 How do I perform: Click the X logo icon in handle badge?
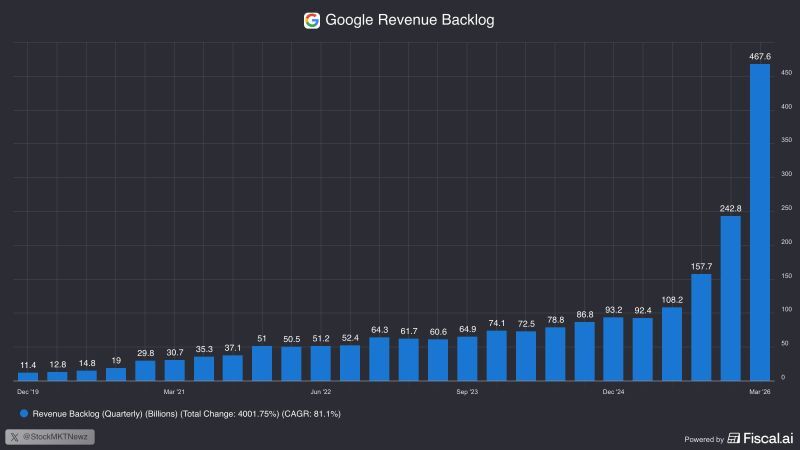14,437
